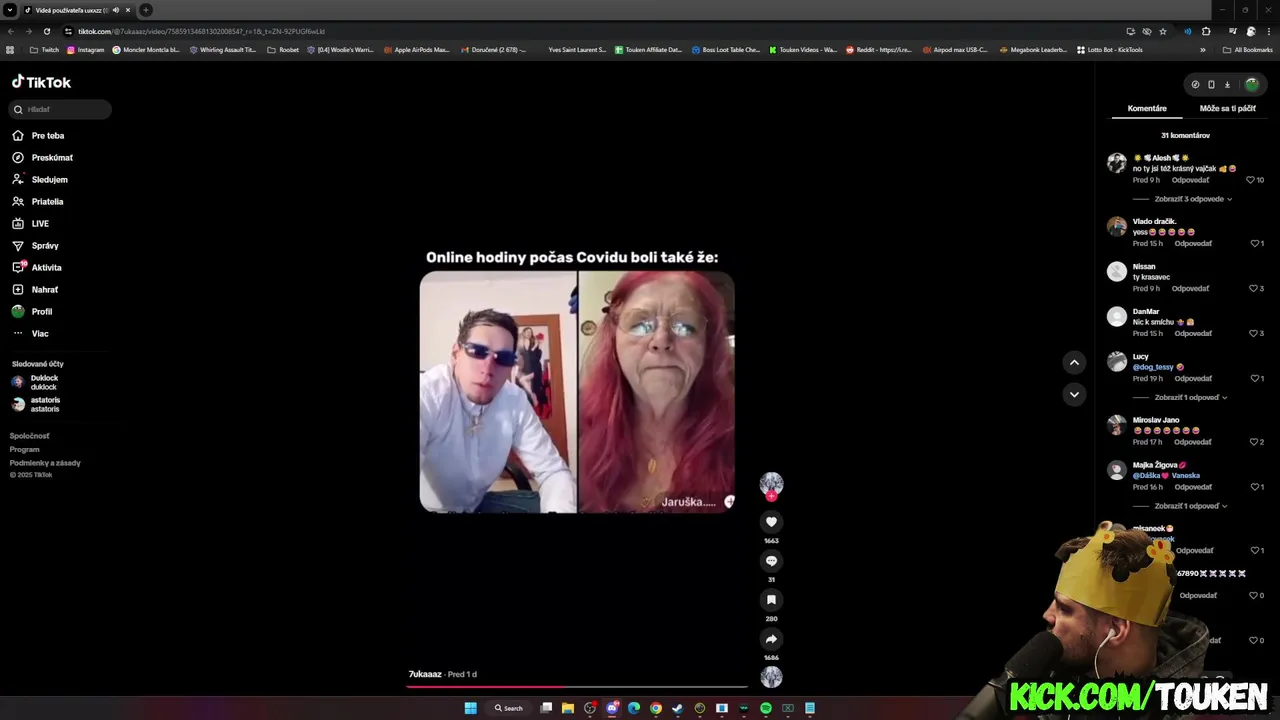Share the video using the arrow icon
The width and height of the screenshot is (1280, 720).
(771, 639)
